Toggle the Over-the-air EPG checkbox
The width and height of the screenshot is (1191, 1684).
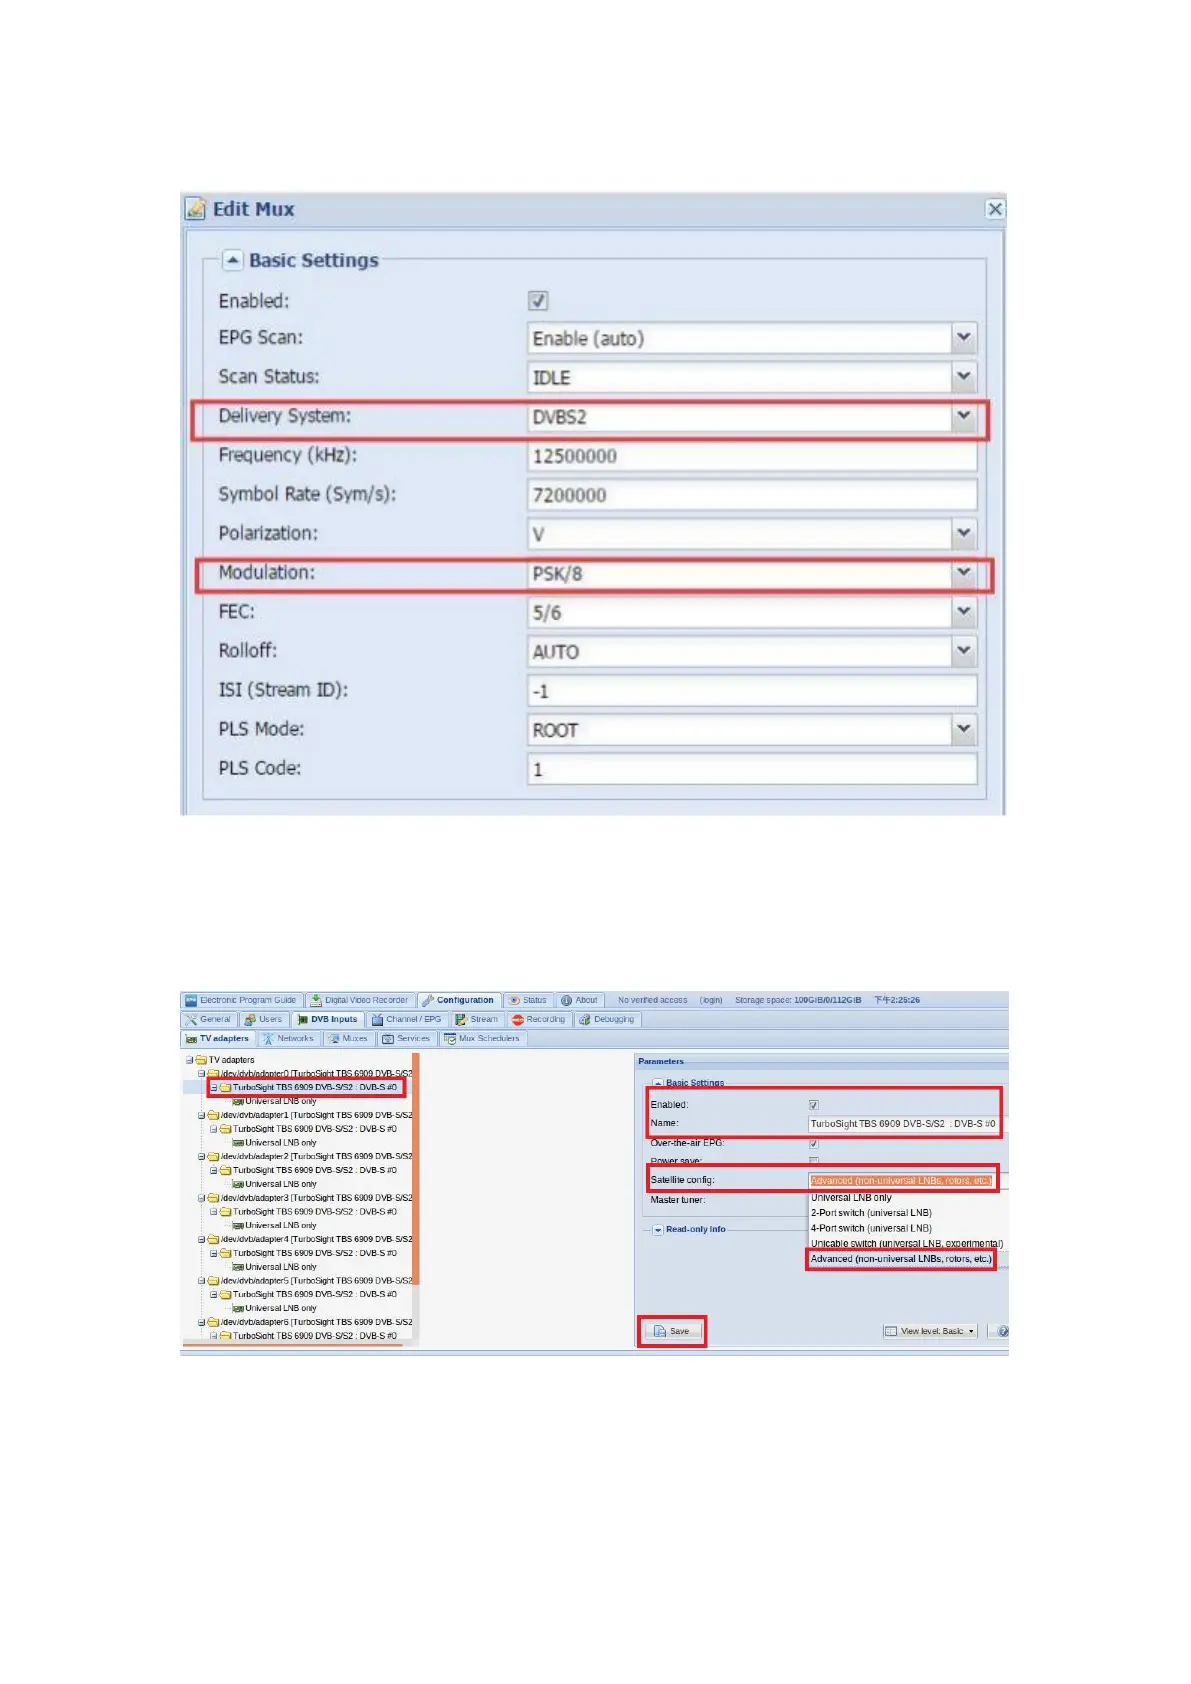click(813, 1143)
